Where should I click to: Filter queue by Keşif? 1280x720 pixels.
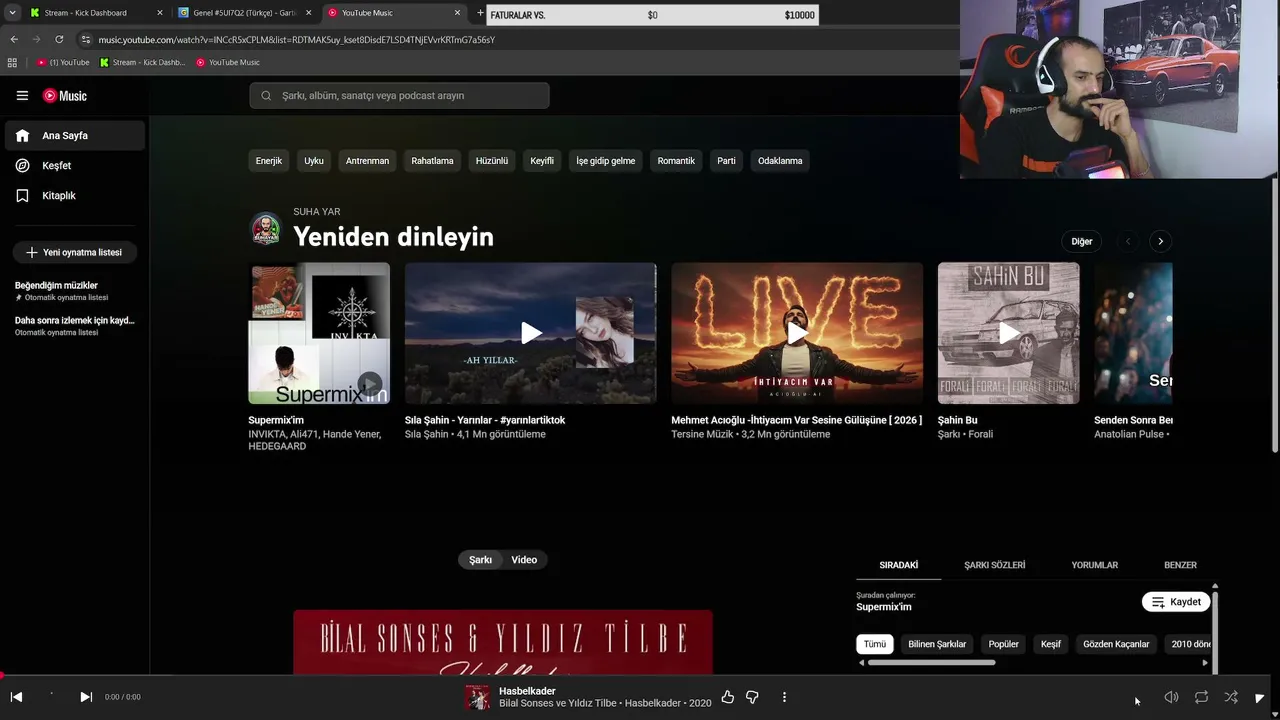click(1051, 644)
